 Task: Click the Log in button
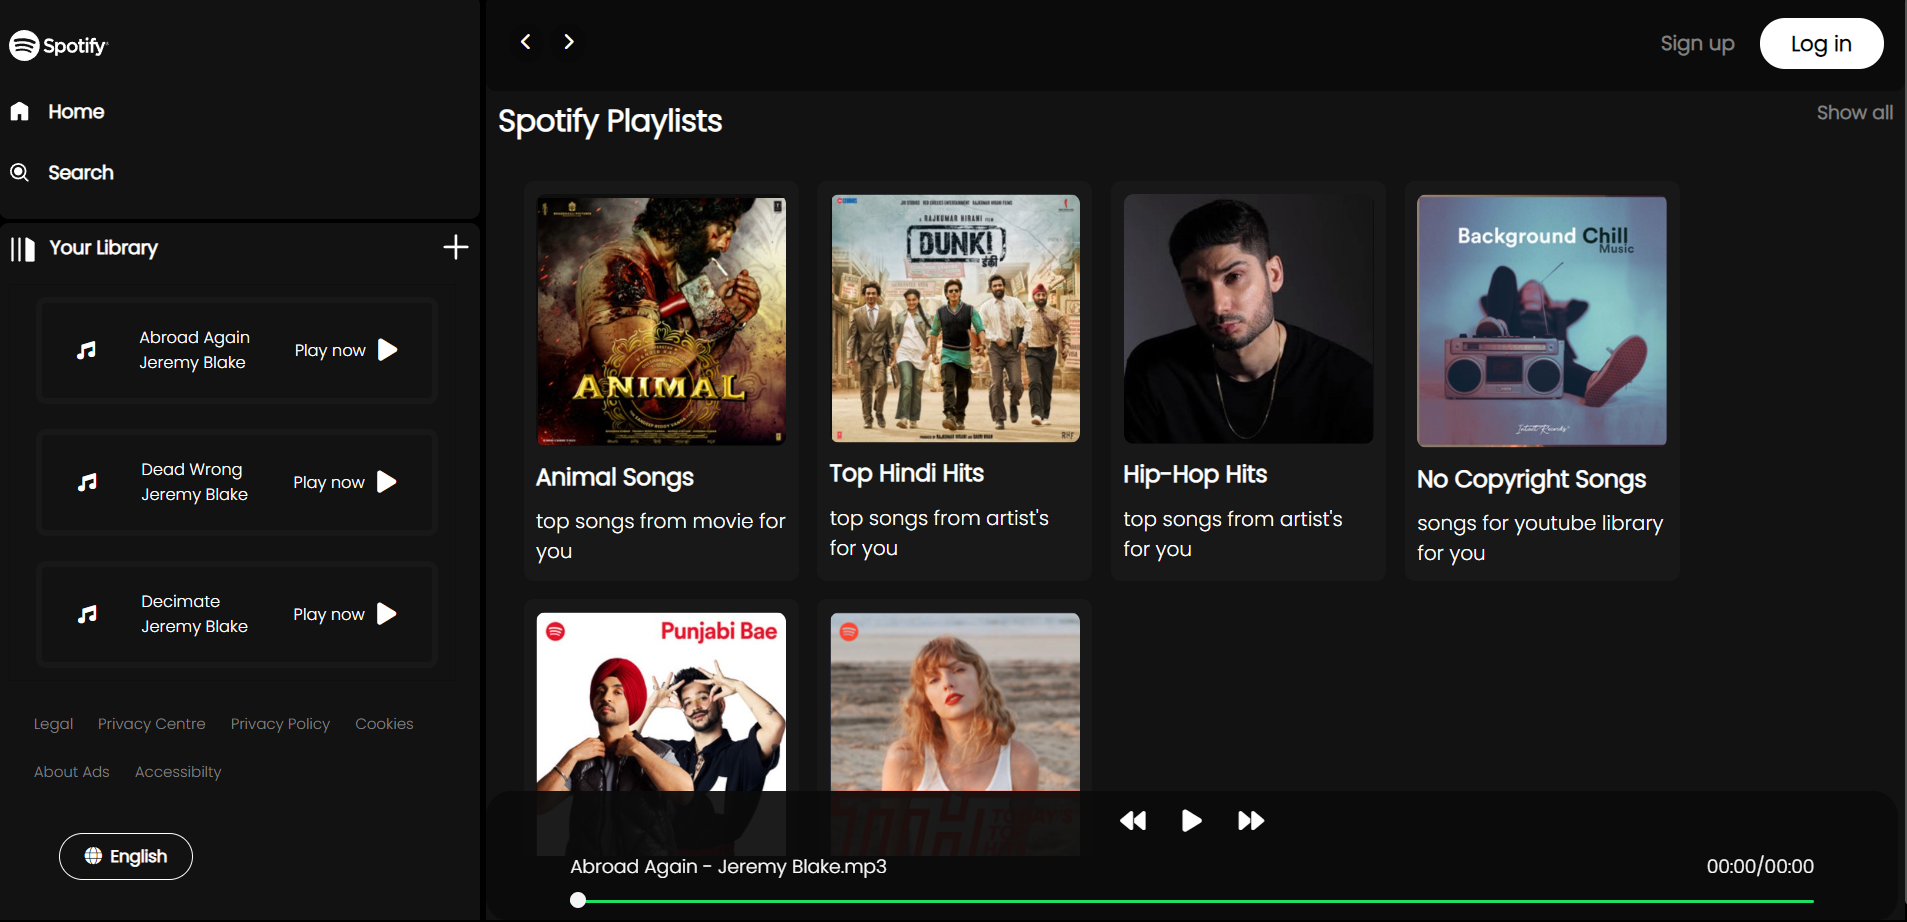1821,43
